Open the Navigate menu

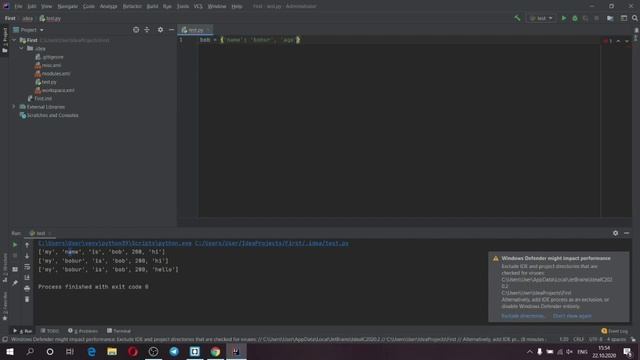coord(67,6)
